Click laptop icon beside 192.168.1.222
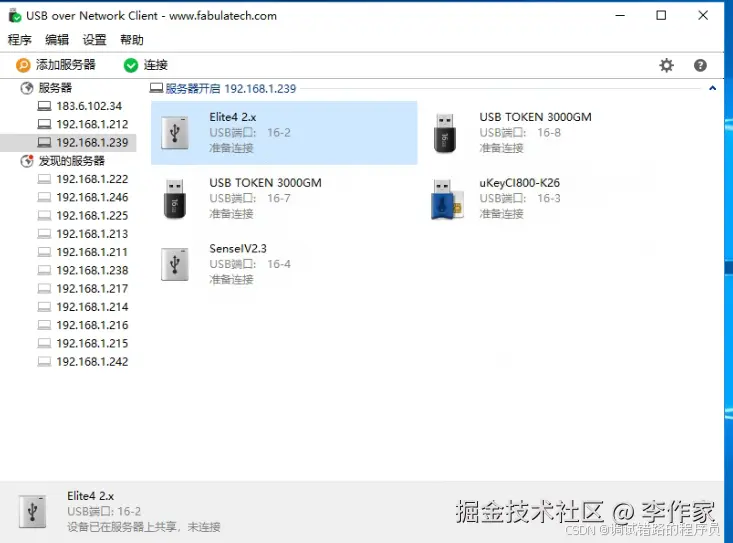The width and height of the screenshot is (733, 543). coord(44,179)
